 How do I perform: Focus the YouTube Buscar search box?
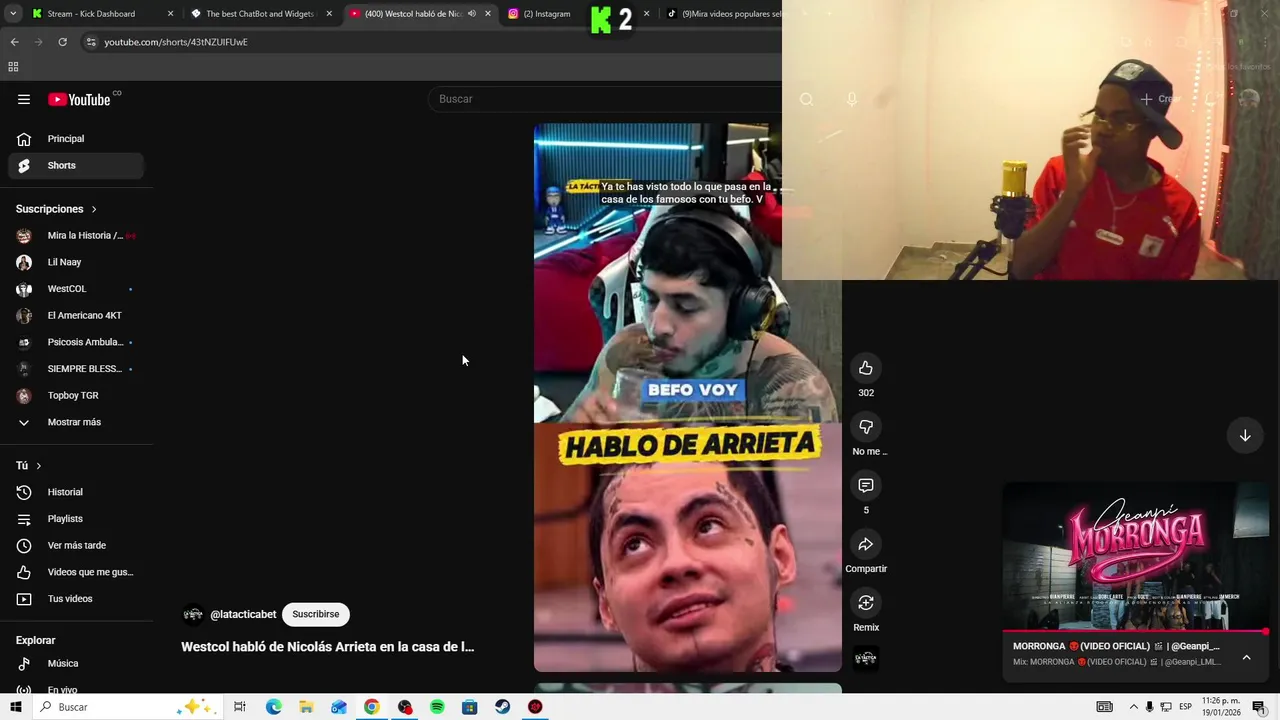click(605, 99)
